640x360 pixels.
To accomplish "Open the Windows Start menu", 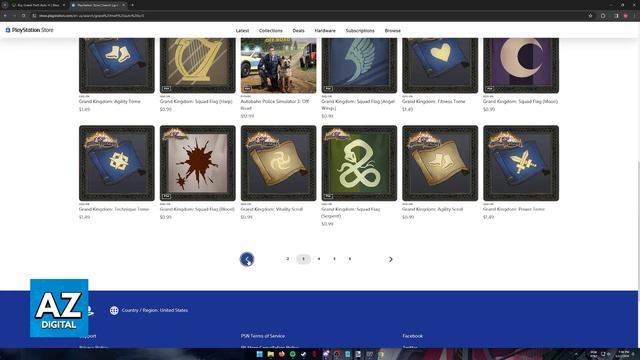I will coord(259,354).
